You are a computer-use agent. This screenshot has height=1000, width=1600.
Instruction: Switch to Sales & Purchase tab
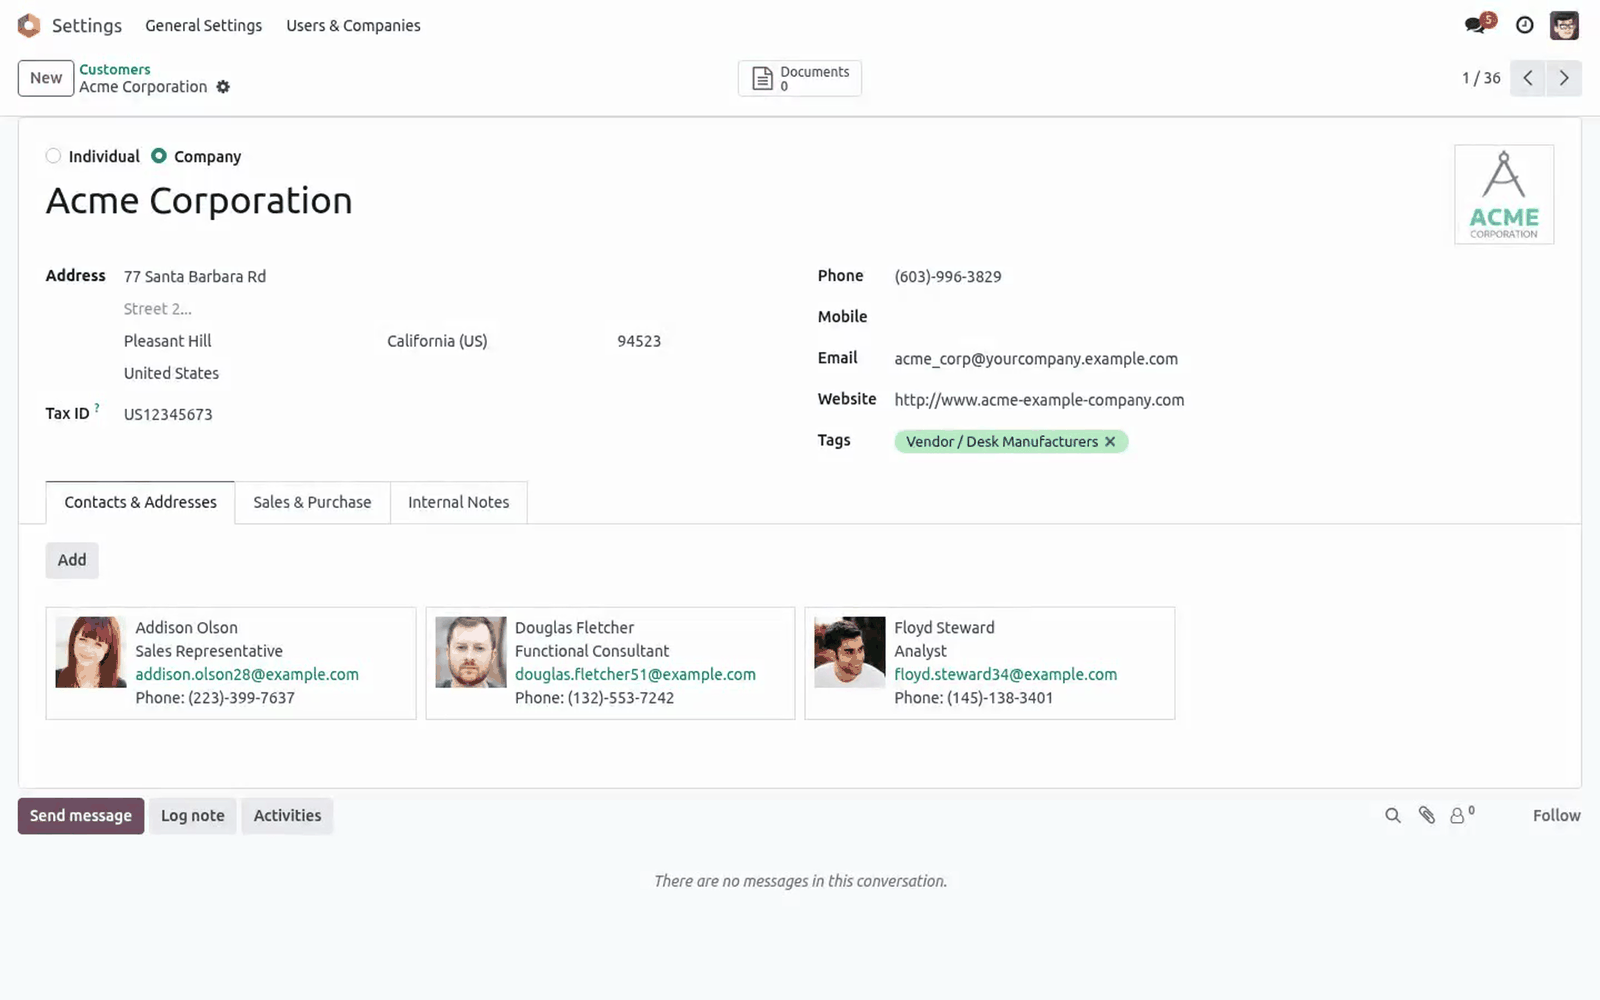tap(312, 502)
